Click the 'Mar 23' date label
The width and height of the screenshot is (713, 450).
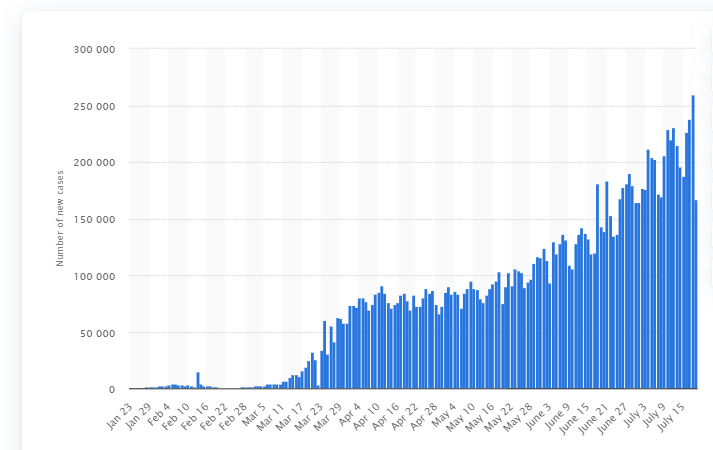point(310,416)
